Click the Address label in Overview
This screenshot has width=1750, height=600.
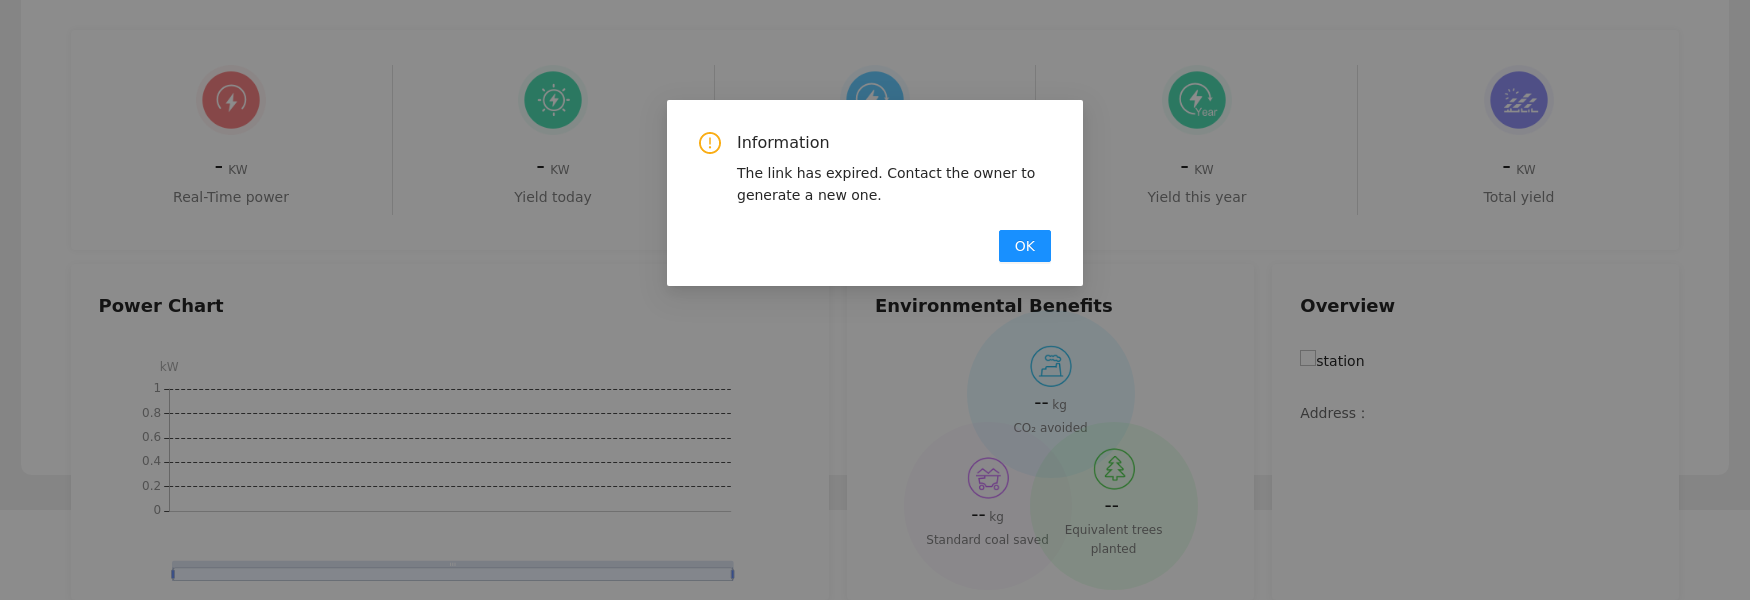point(1331,413)
